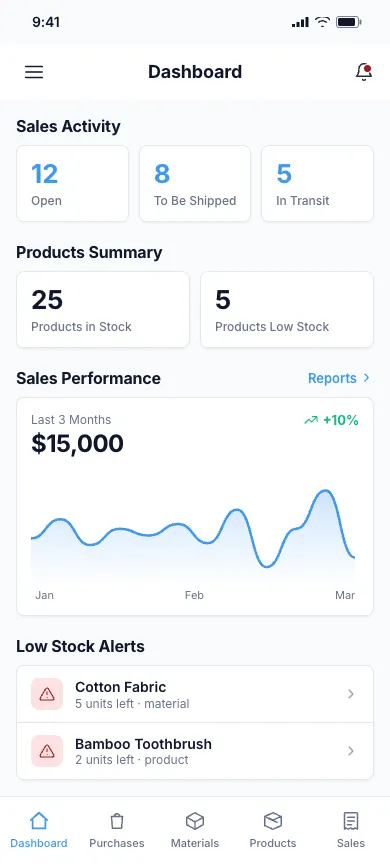Tap the green upward trend arrow icon
Image resolution: width=390 pixels, height=868 pixels.
(311, 421)
